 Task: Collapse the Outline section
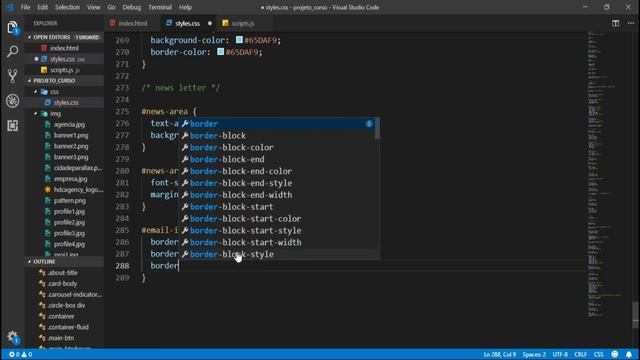[x=64, y=262]
